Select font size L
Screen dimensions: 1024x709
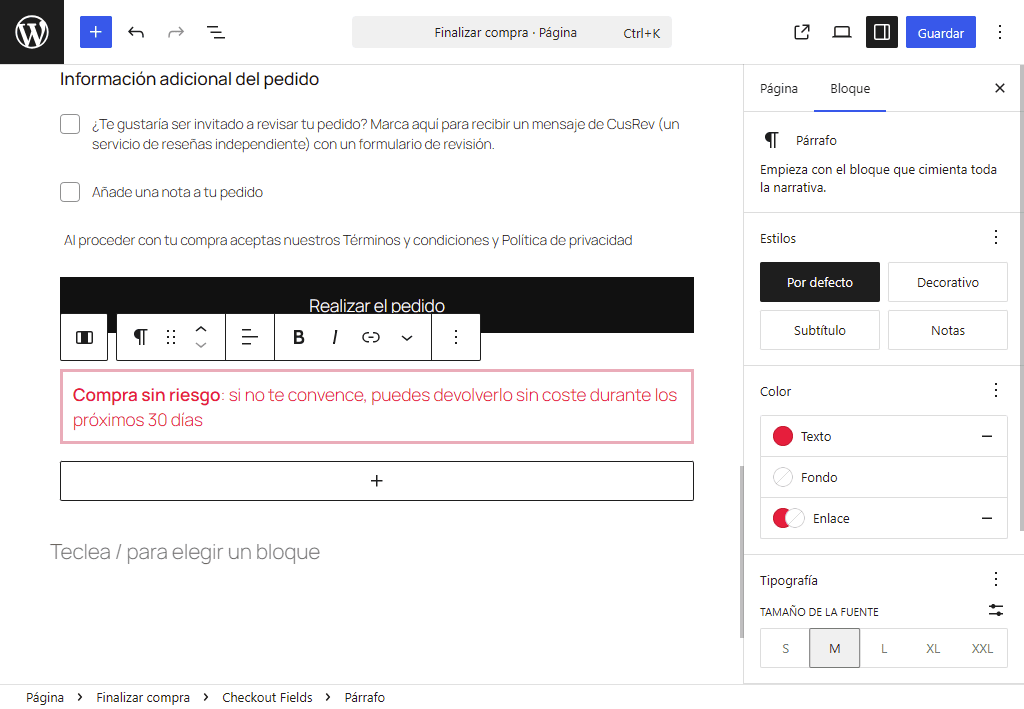pyautogui.click(x=884, y=648)
